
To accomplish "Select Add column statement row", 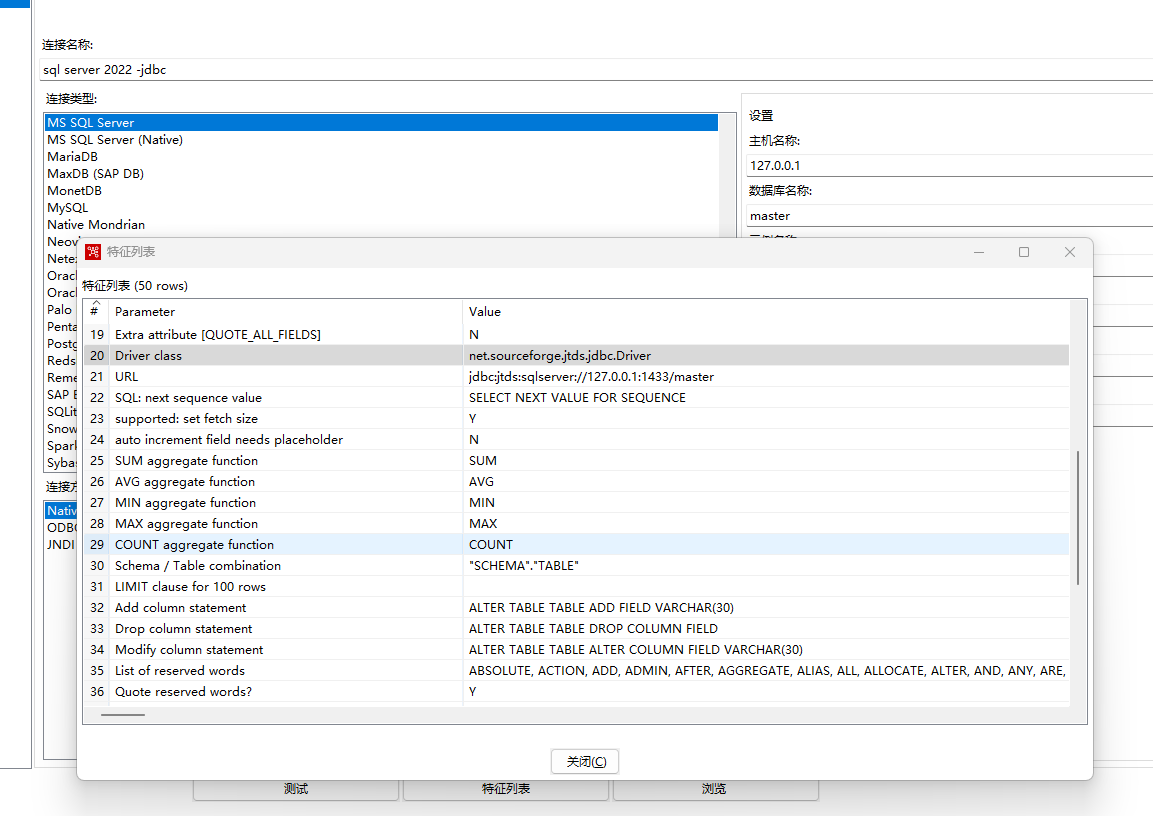I will point(576,608).
